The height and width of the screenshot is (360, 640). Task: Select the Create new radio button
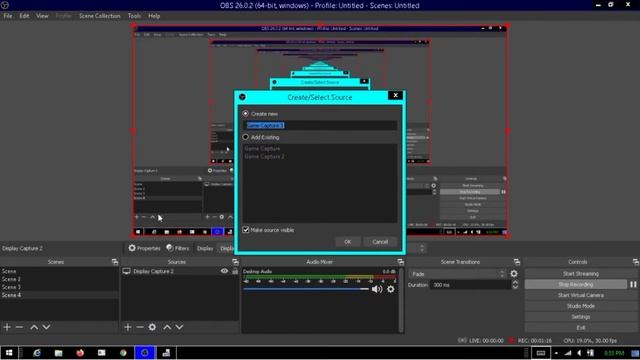pos(245,113)
